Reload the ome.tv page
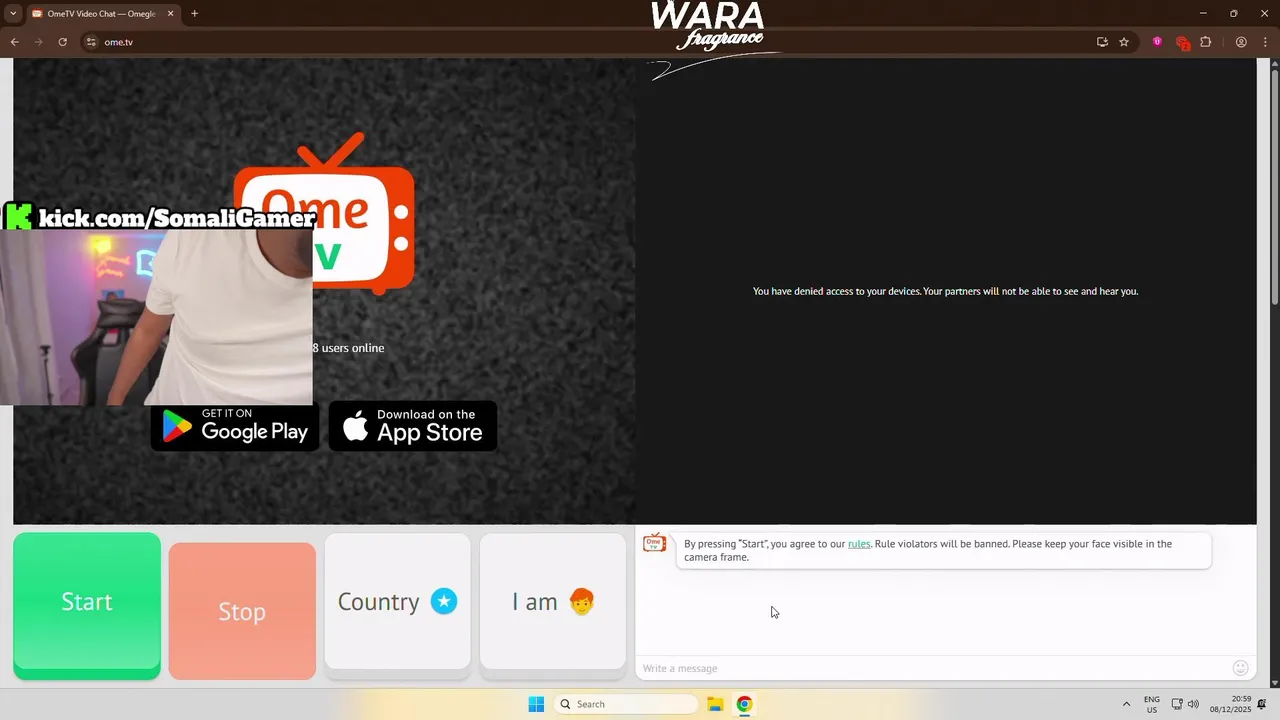Screen dimensions: 1280x720 coord(63,42)
